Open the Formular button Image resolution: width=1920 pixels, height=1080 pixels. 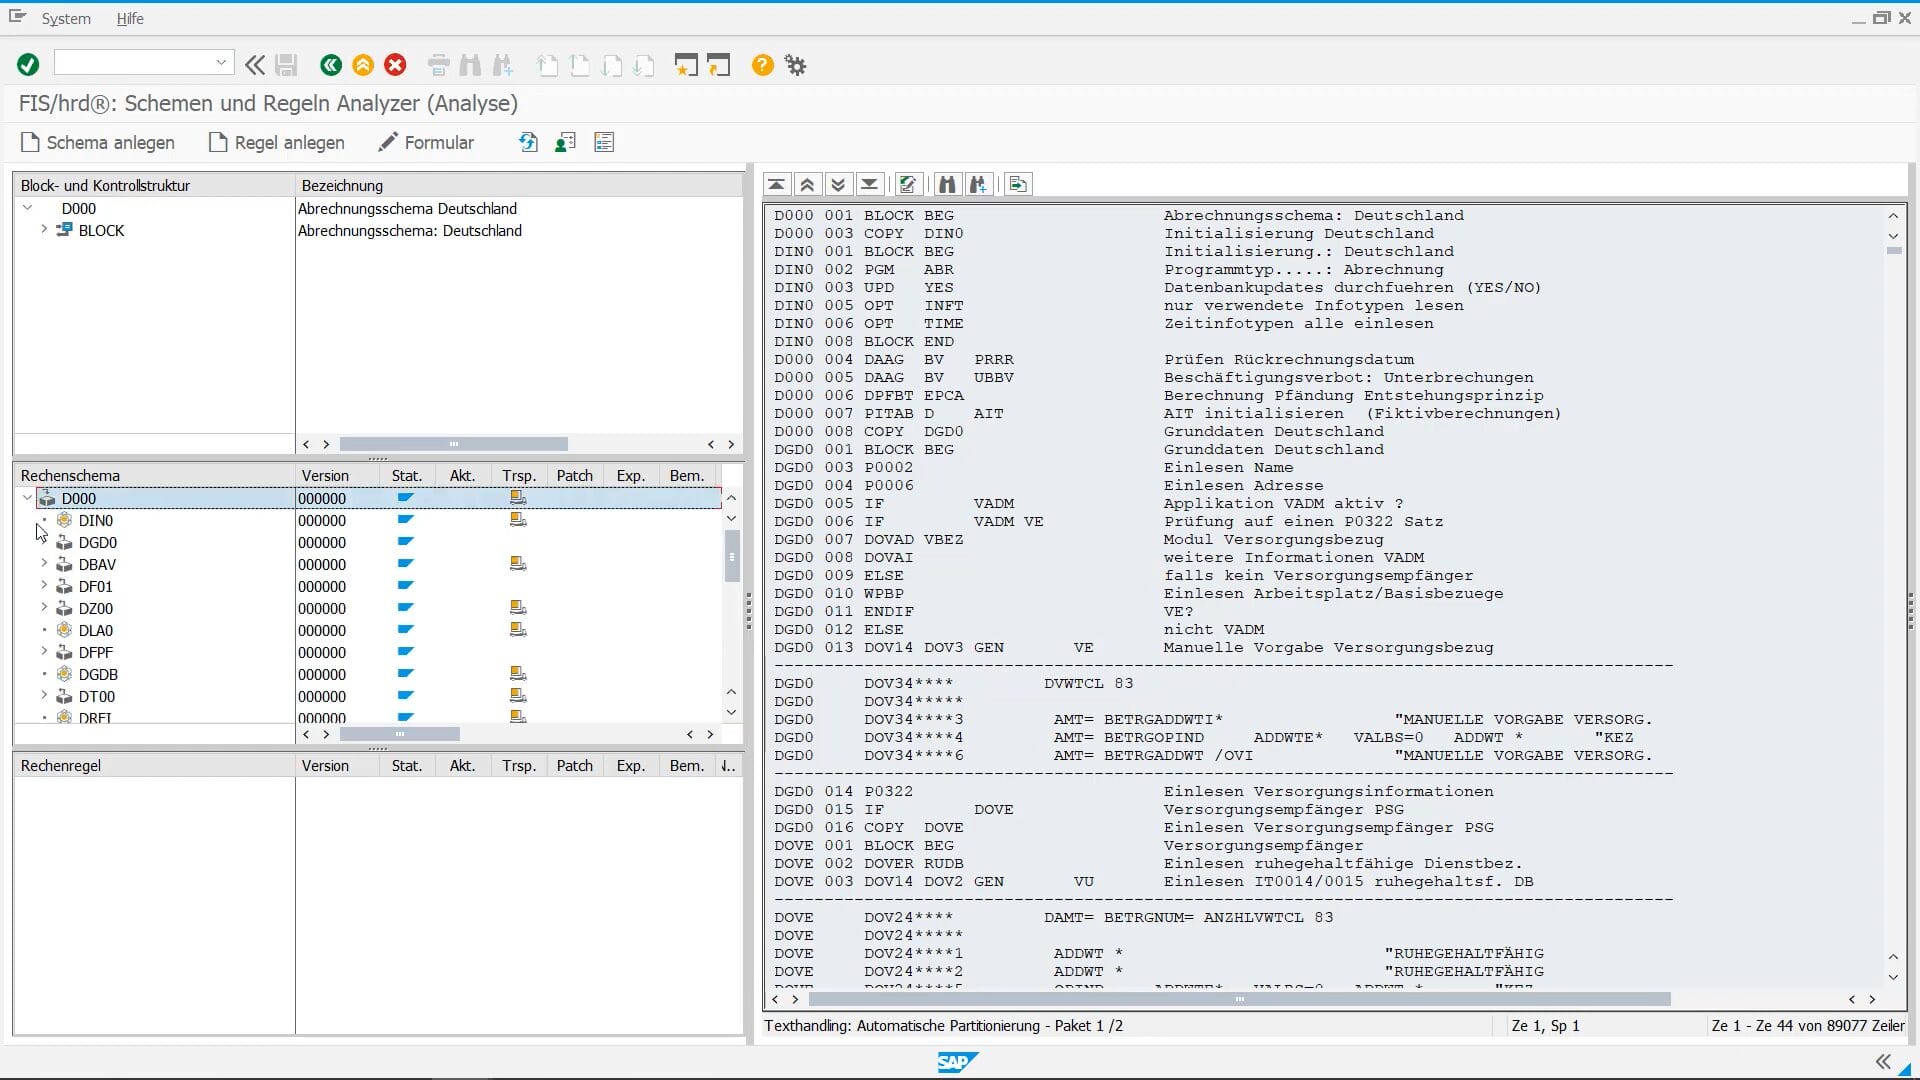(426, 142)
